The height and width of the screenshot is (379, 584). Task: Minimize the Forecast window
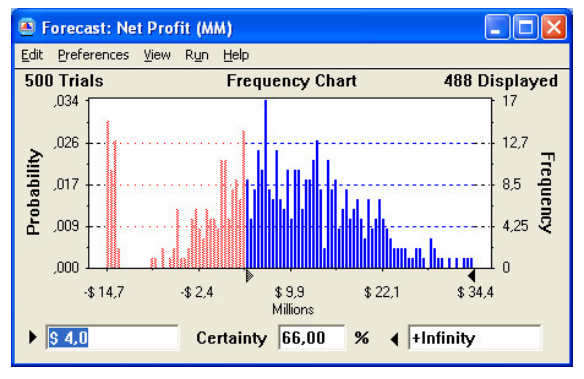[x=497, y=27]
